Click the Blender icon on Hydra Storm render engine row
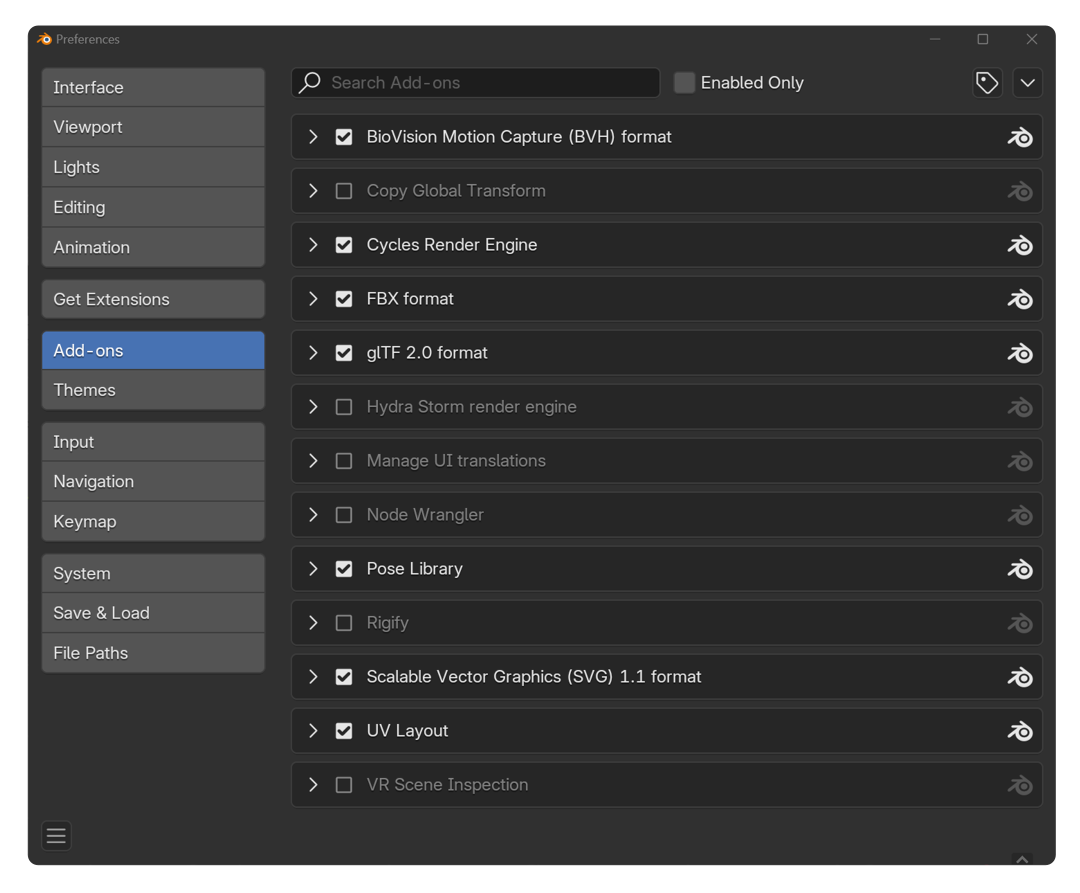The width and height of the screenshot is (1080, 893). point(1020,407)
